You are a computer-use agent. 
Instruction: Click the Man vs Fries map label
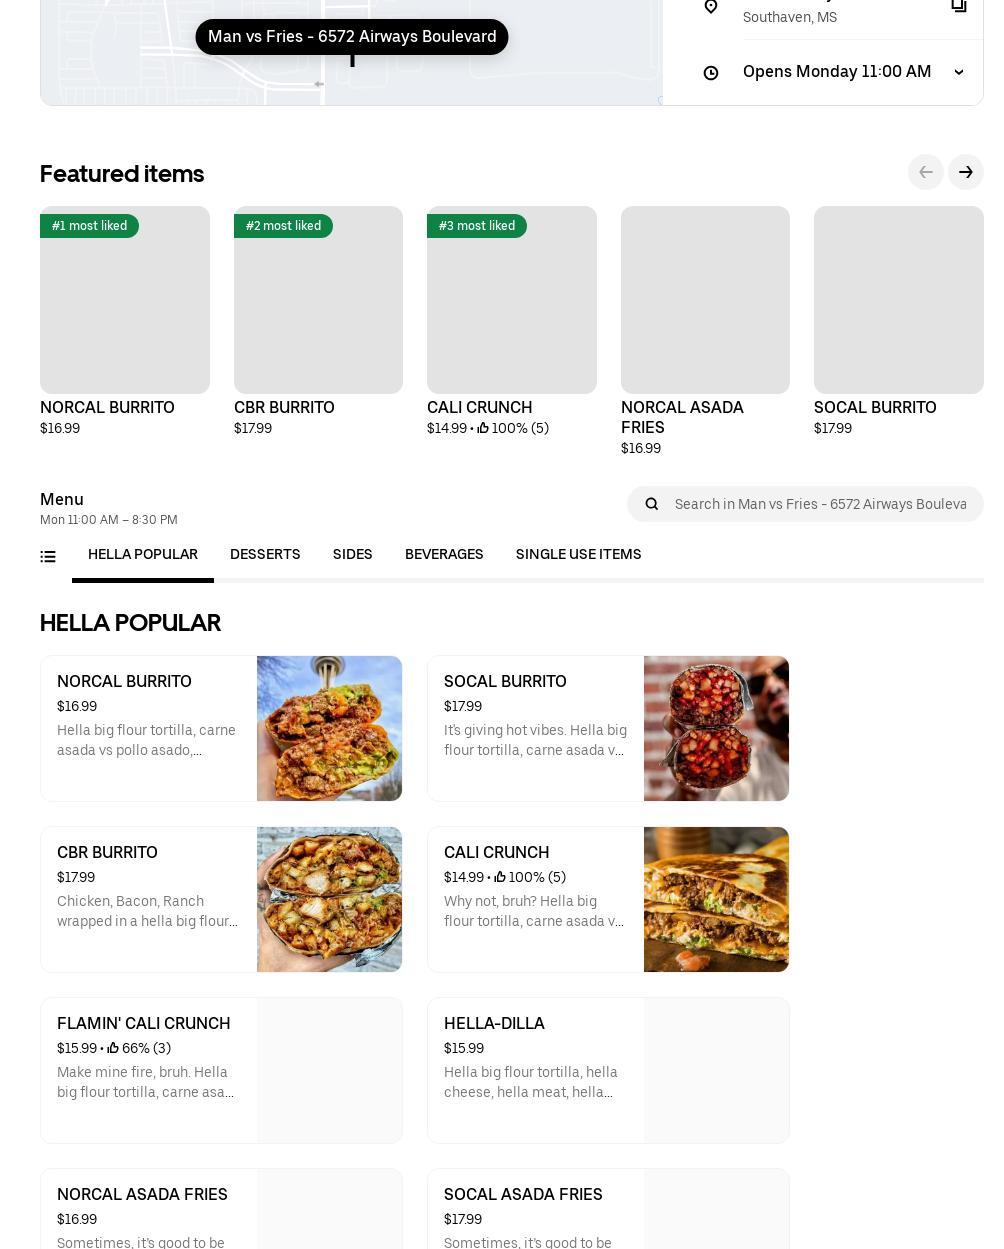[x=352, y=37]
